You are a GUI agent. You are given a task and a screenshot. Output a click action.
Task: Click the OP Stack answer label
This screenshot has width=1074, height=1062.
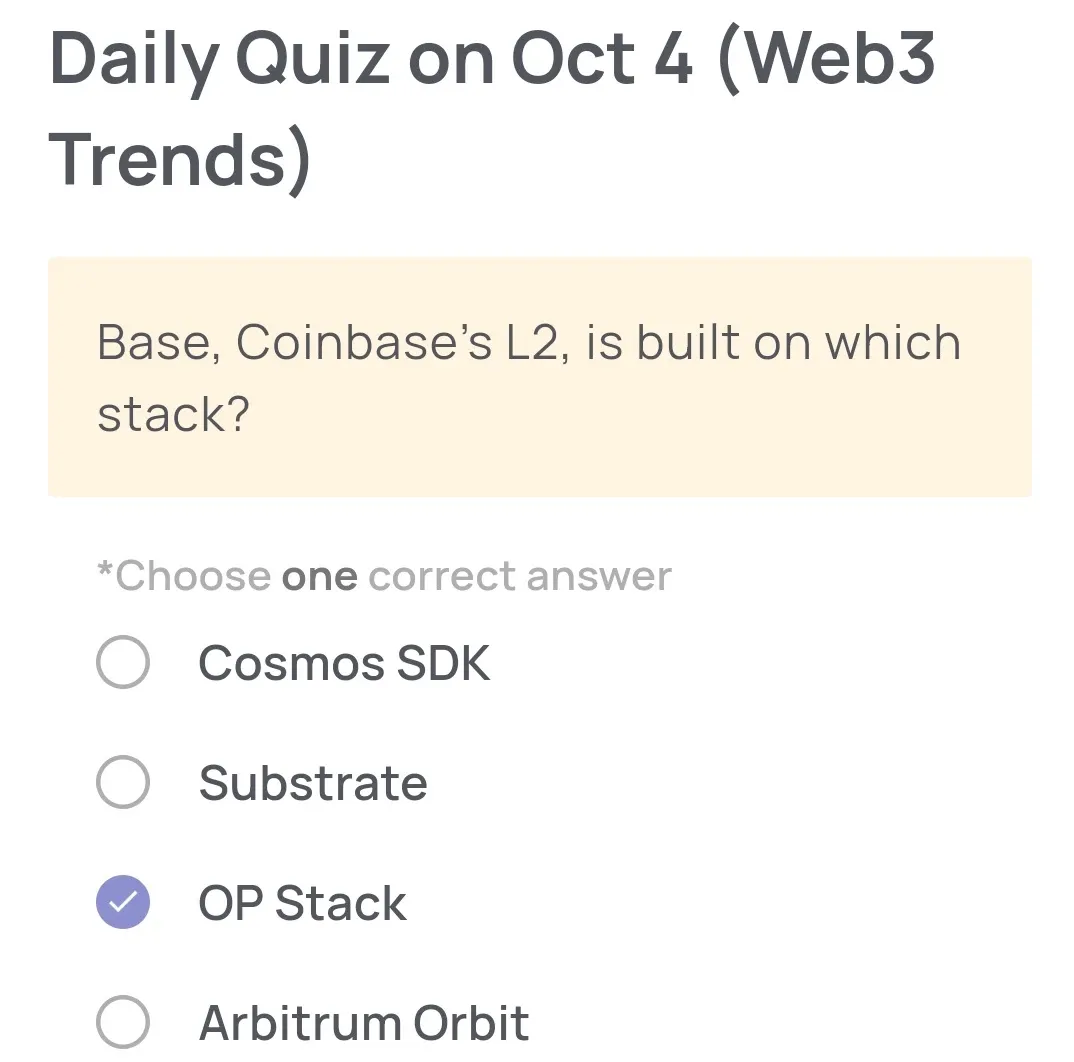pos(302,903)
